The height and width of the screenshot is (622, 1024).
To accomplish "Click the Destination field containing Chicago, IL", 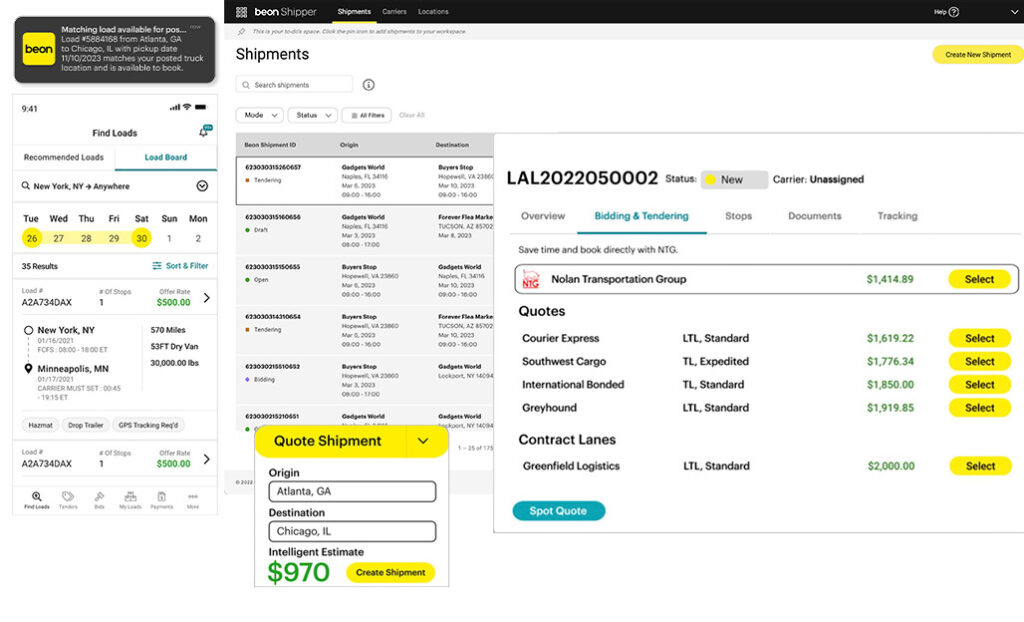I will (352, 531).
